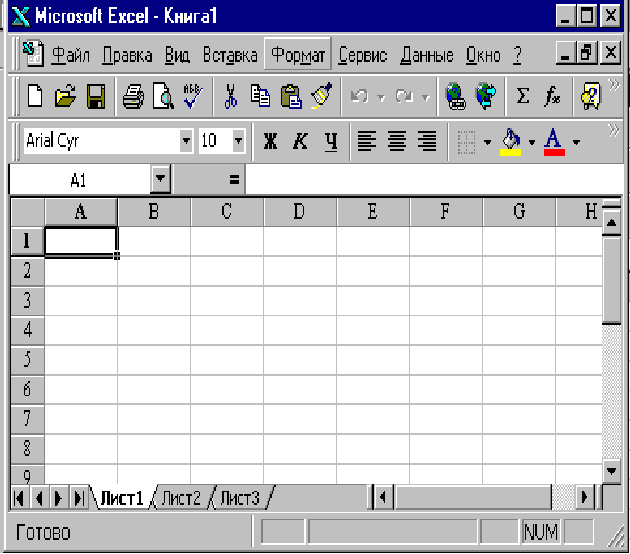
Task: Select the Лист1 sheet tab
Action: coord(122,498)
